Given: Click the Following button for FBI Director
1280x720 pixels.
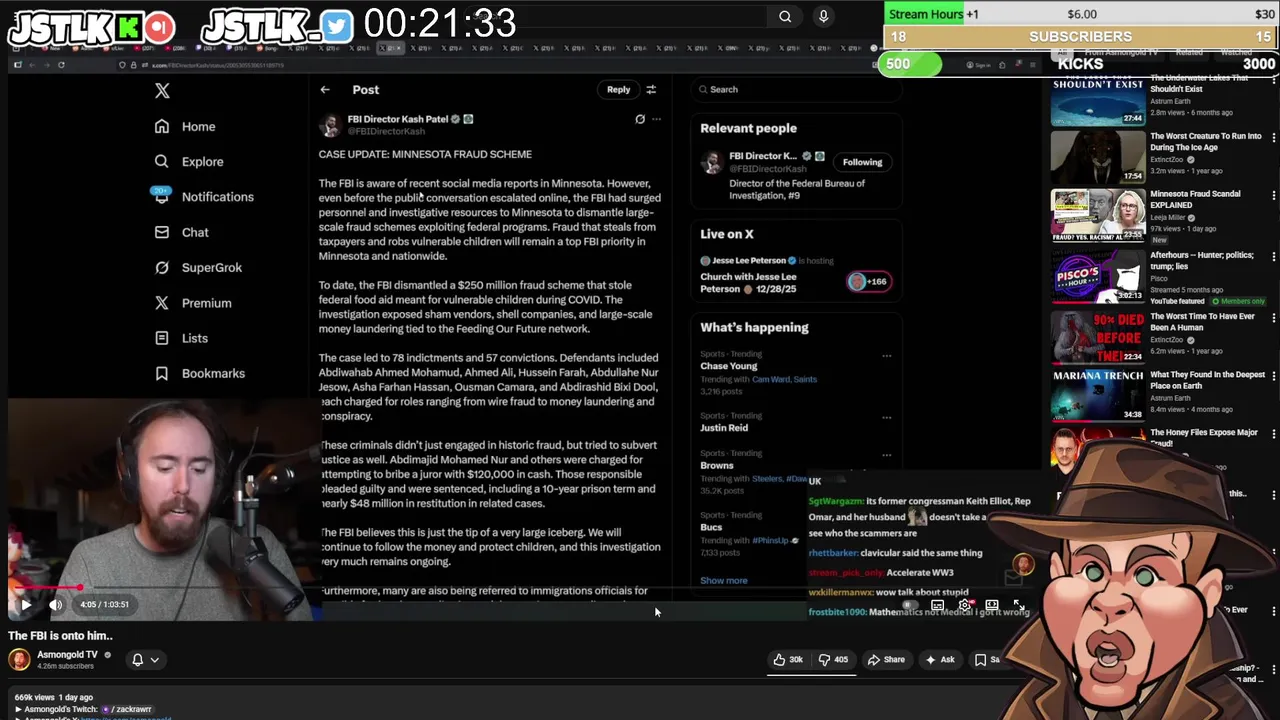Looking at the screenshot, I should click(x=862, y=162).
